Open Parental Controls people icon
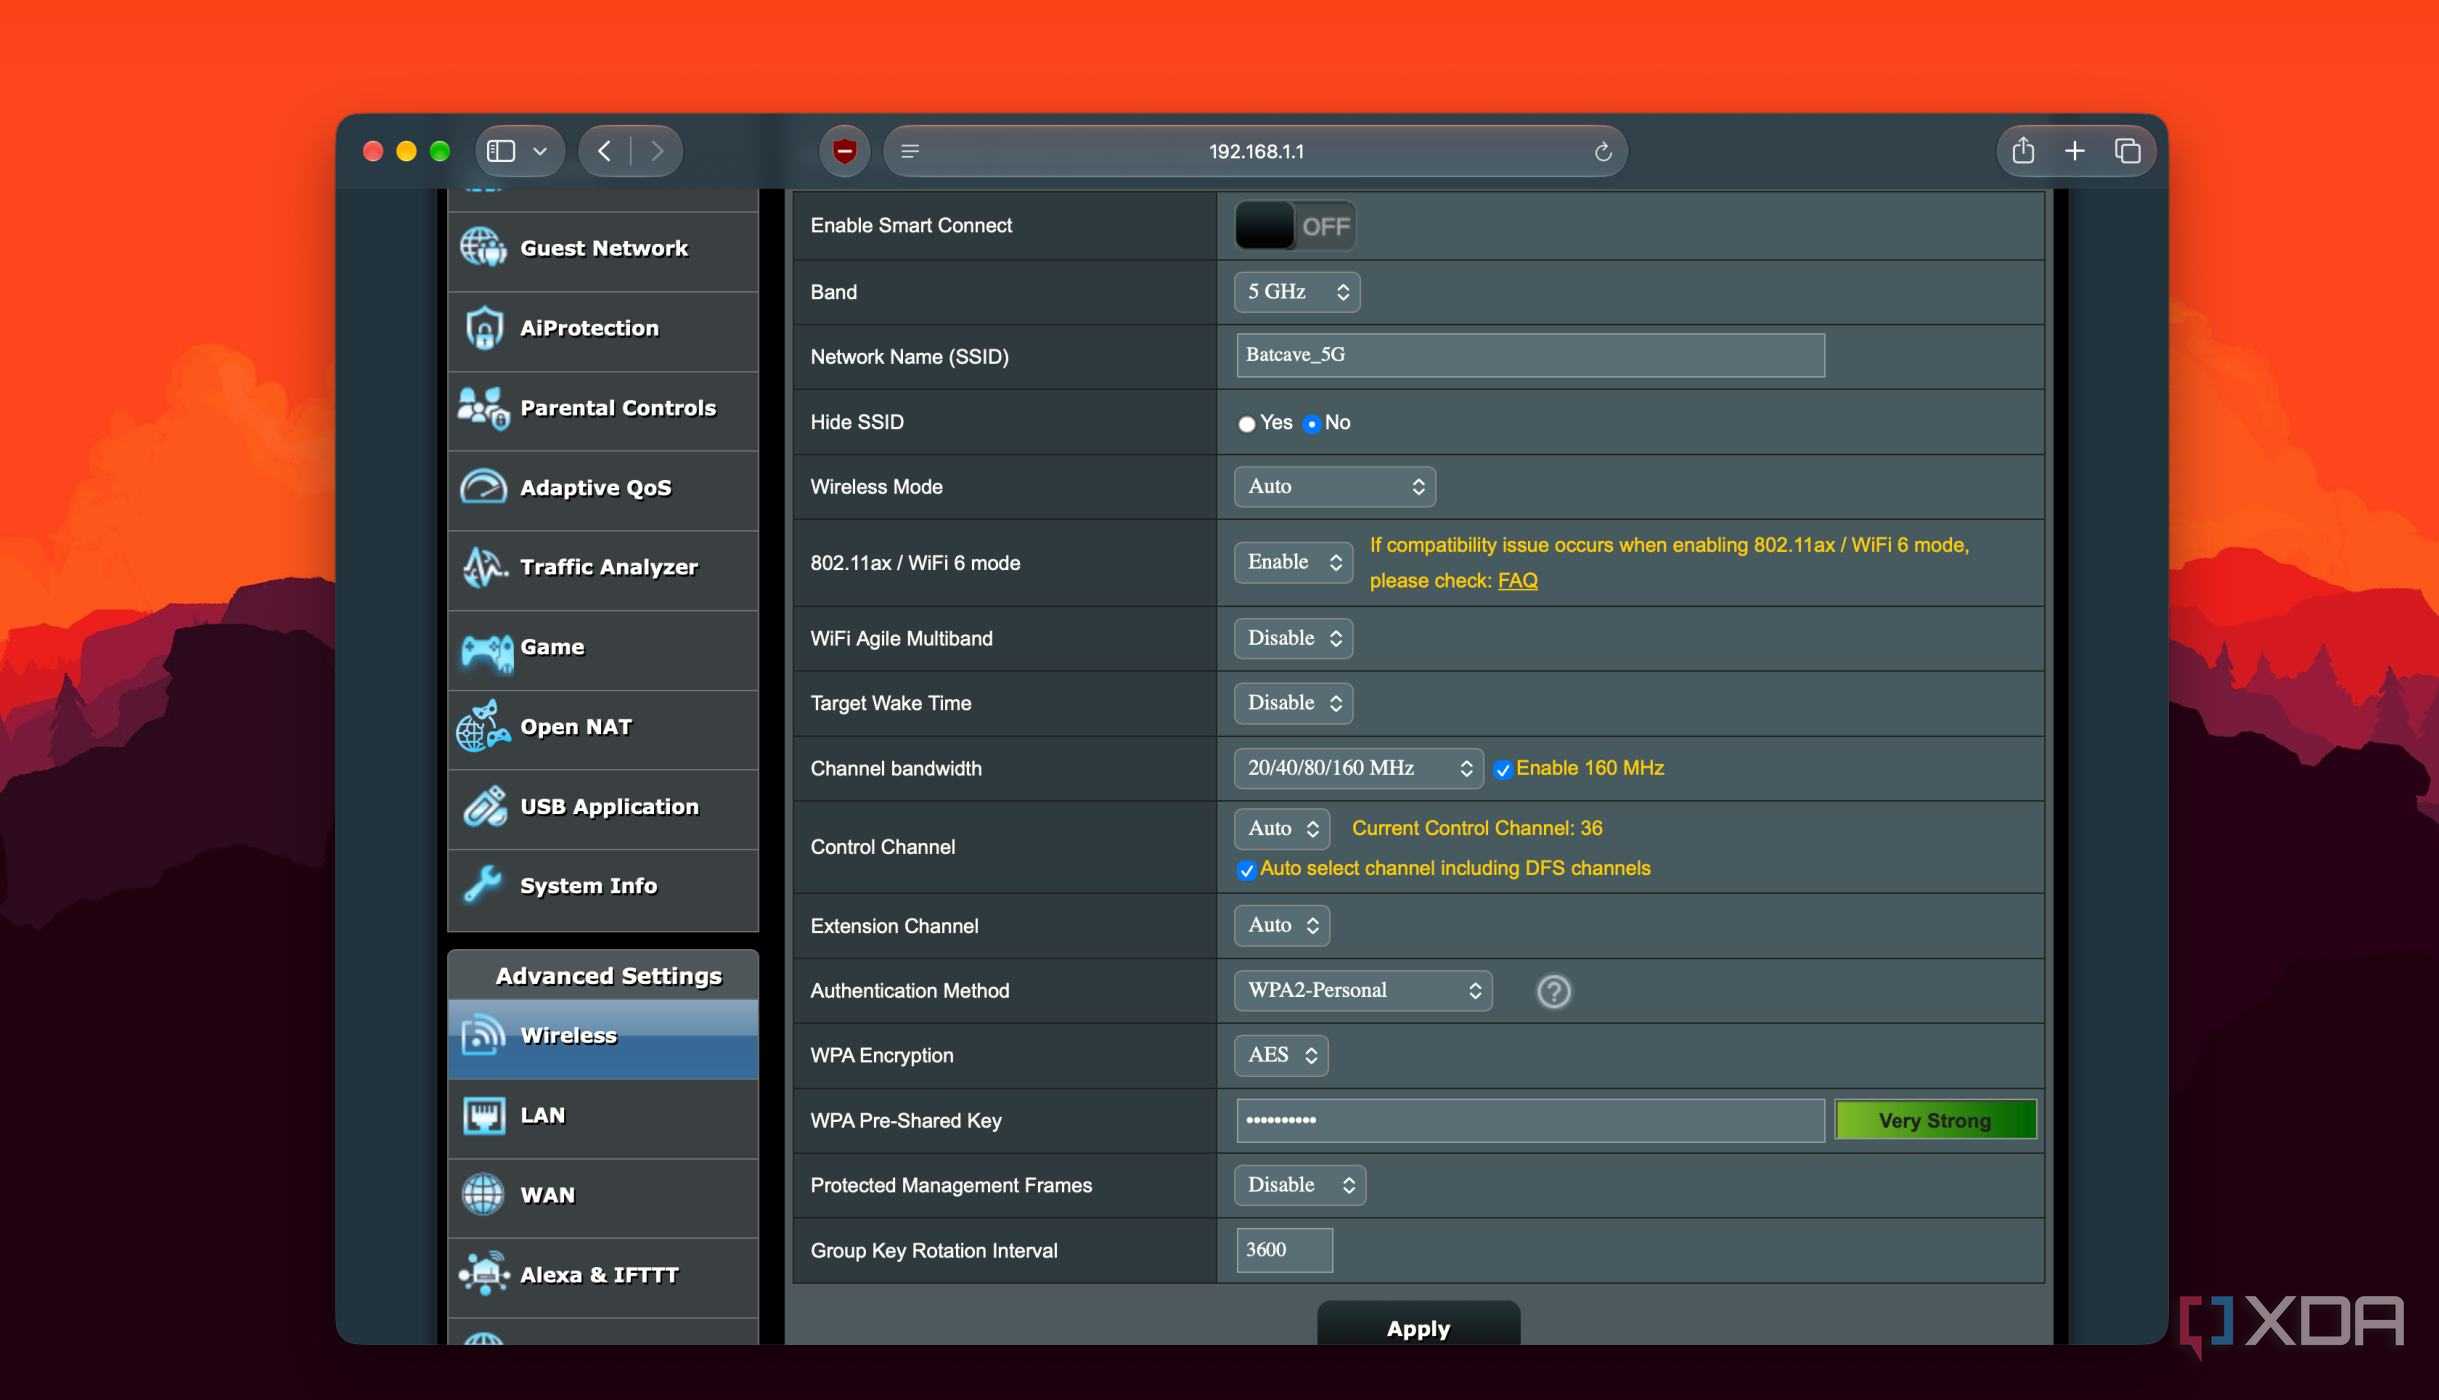Viewport: 2439px width, 1400px height. (484, 408)
